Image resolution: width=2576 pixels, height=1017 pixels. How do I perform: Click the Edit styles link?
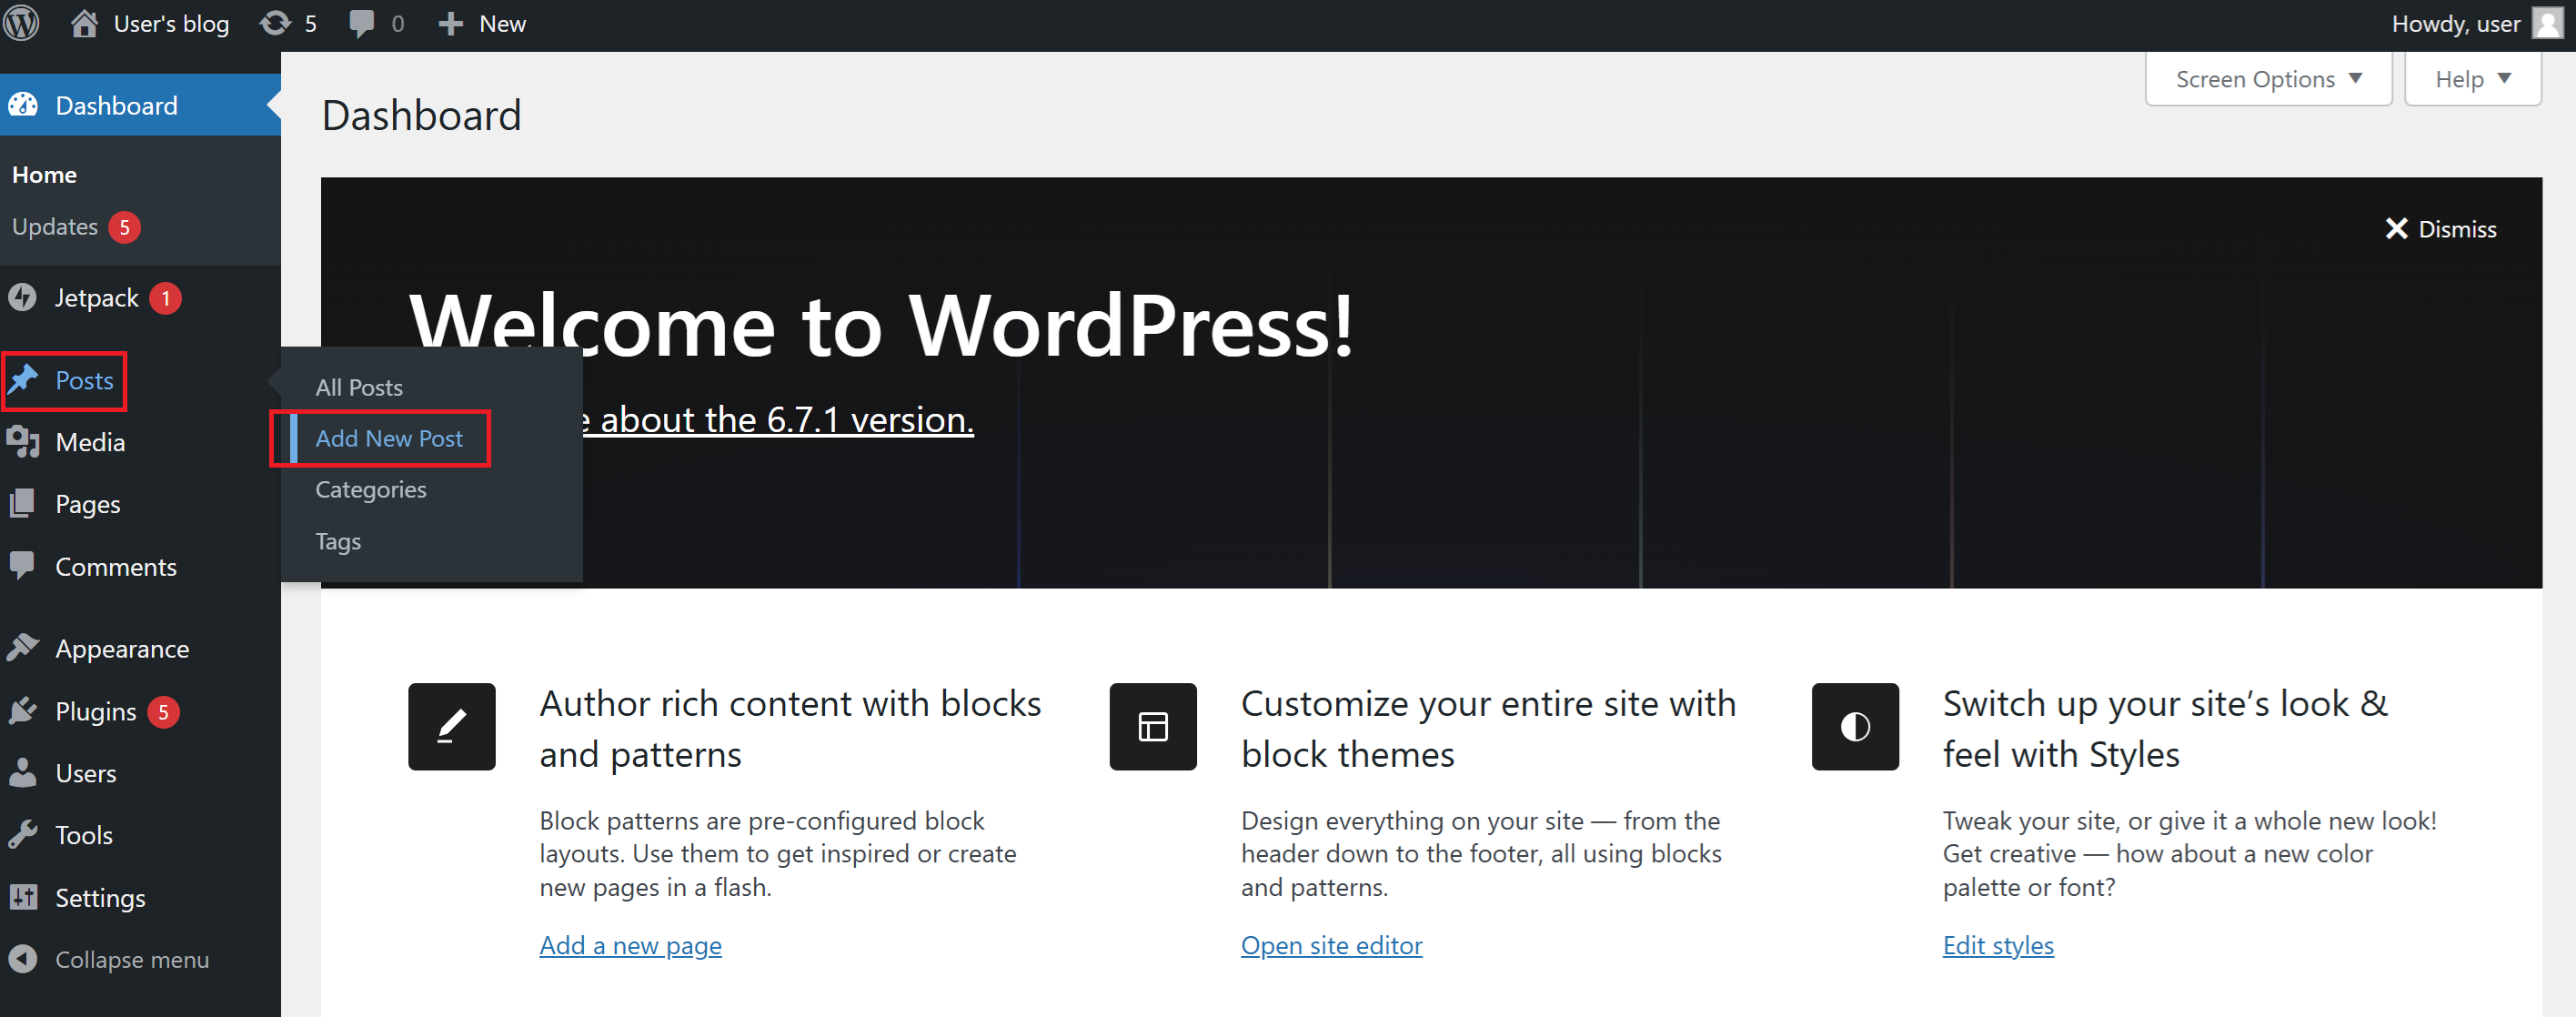point(1997,945)
